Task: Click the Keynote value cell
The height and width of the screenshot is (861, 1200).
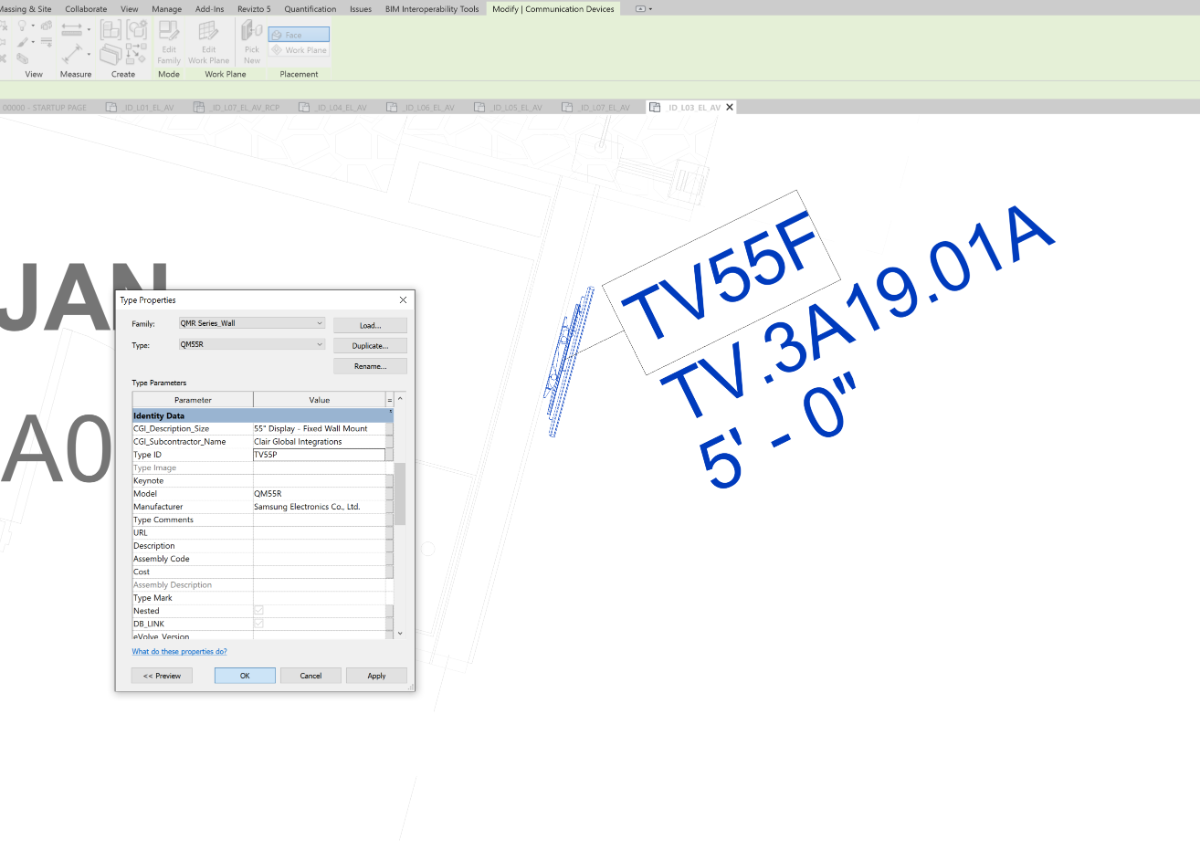Action: click(319, 480)
